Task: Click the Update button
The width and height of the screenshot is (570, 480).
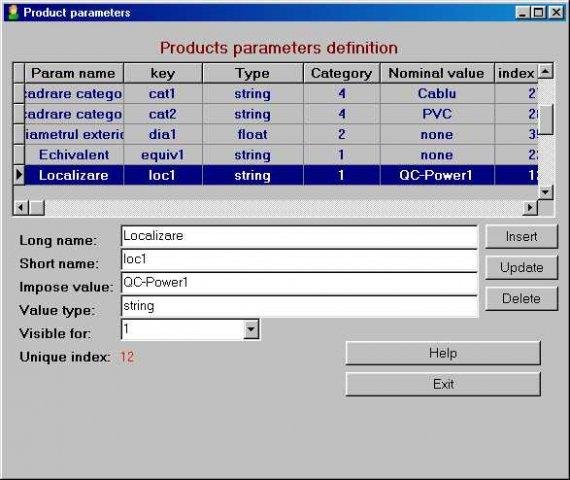Action: coord(521,267)
